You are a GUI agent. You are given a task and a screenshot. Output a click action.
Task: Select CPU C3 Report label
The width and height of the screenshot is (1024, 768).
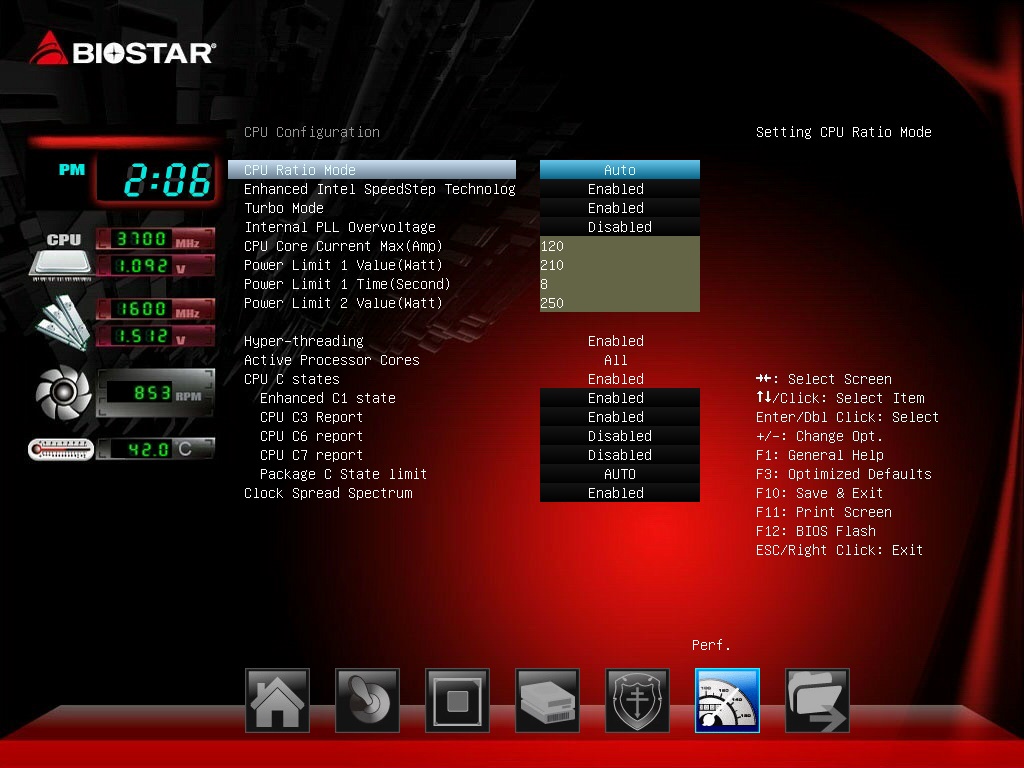point(312,417)
